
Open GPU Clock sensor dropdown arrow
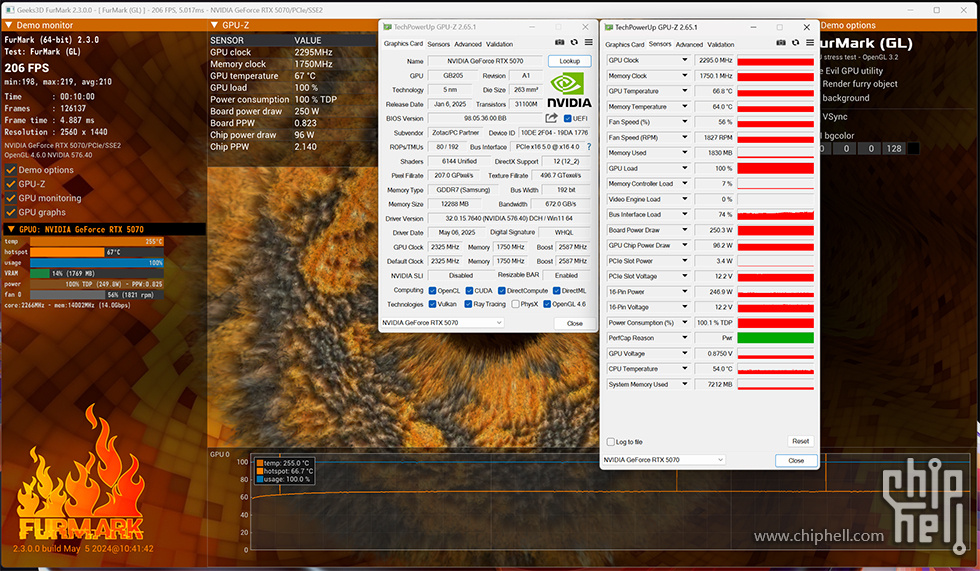(x=684, y=60)
